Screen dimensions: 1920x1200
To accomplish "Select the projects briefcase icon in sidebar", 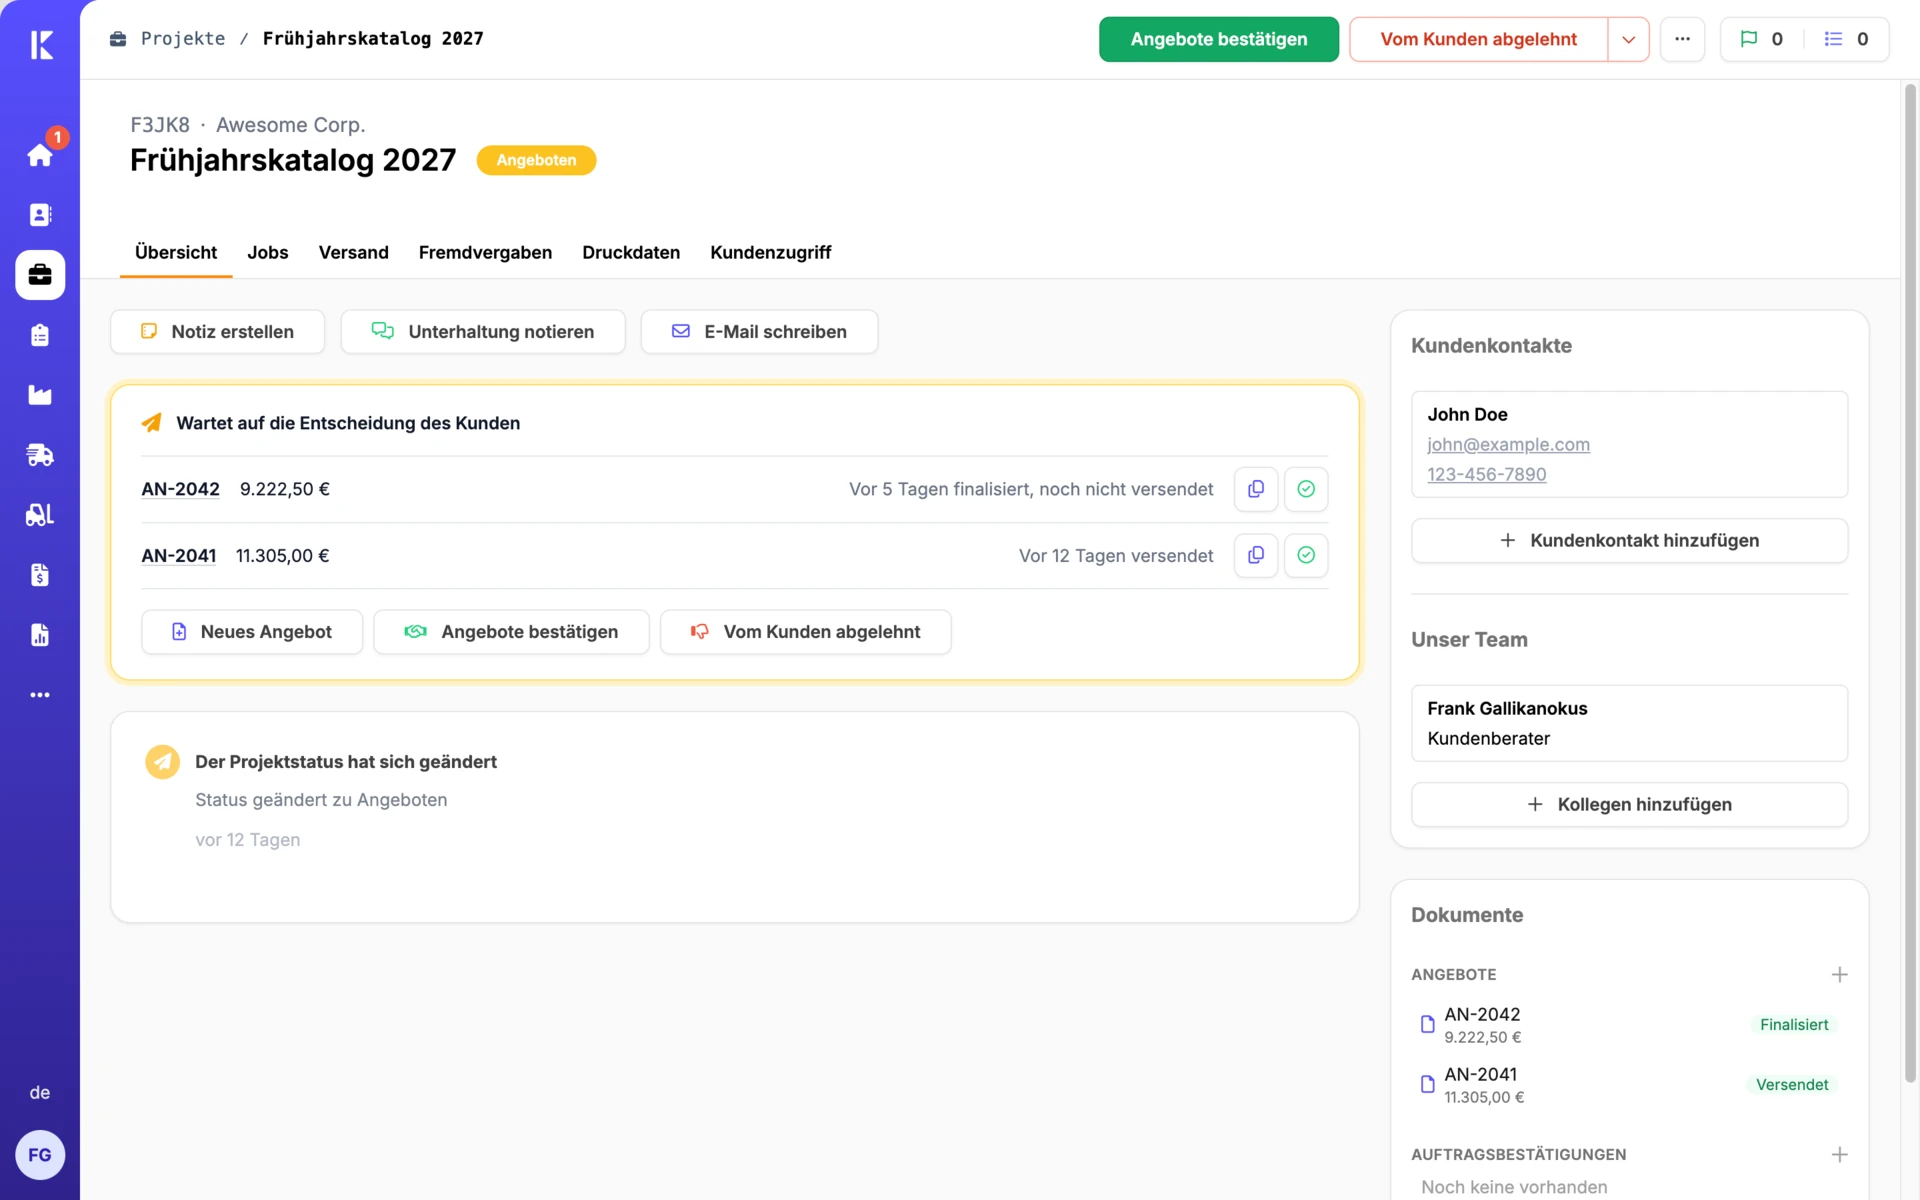I will point(40,275).
